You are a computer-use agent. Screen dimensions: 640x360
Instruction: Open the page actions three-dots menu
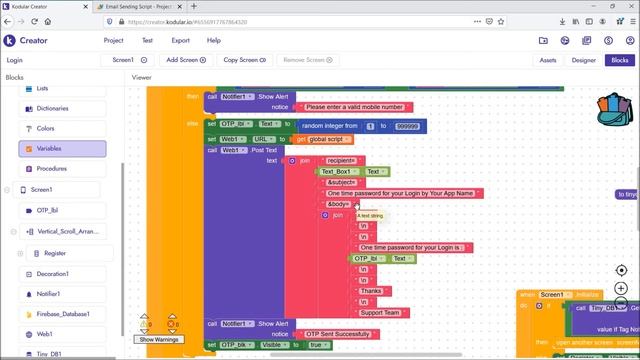point(477,22)
